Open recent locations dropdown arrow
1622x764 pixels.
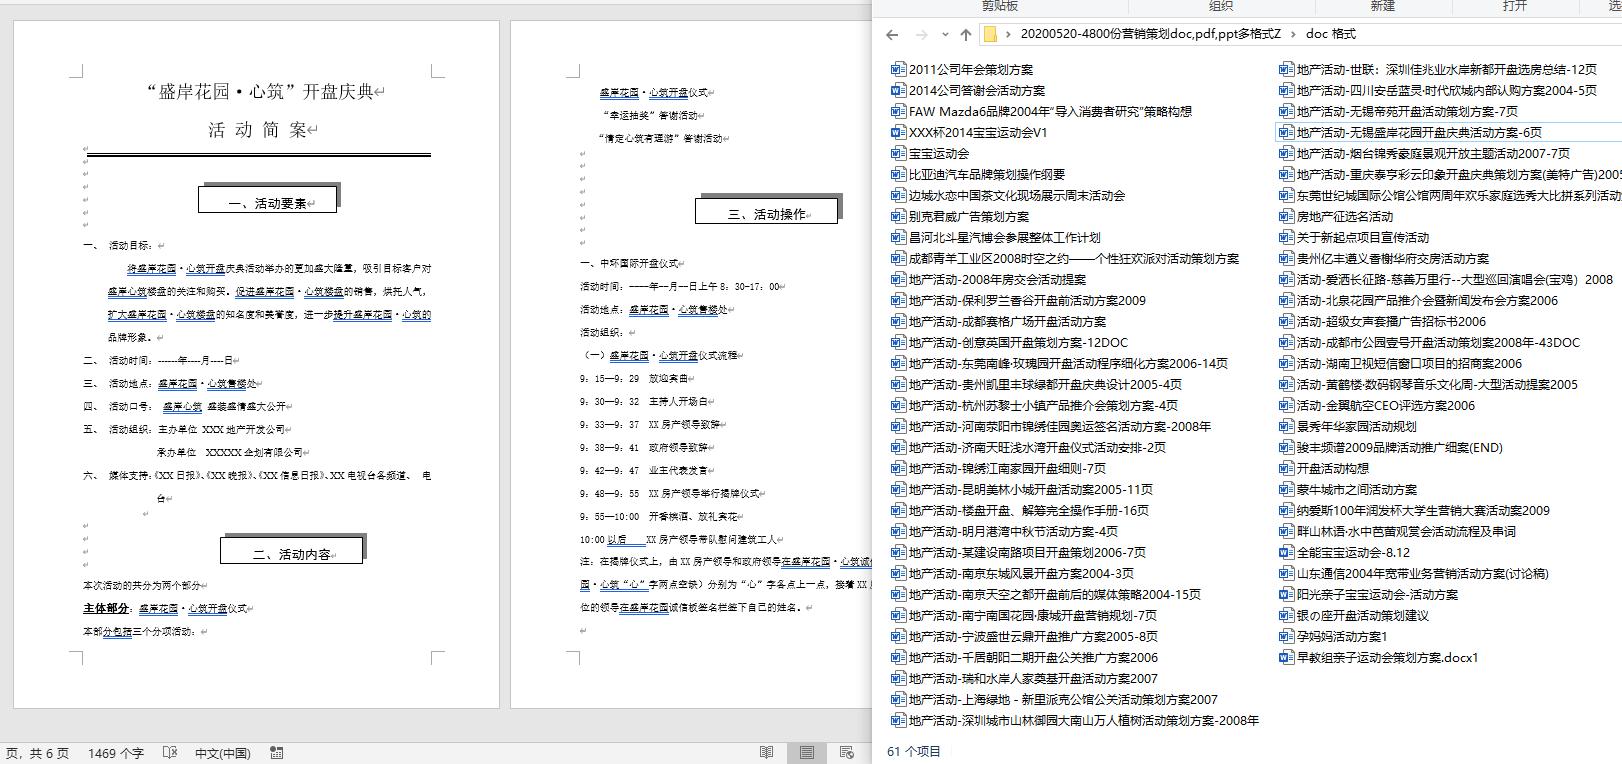pyautogui.click(x=945, y=34)
